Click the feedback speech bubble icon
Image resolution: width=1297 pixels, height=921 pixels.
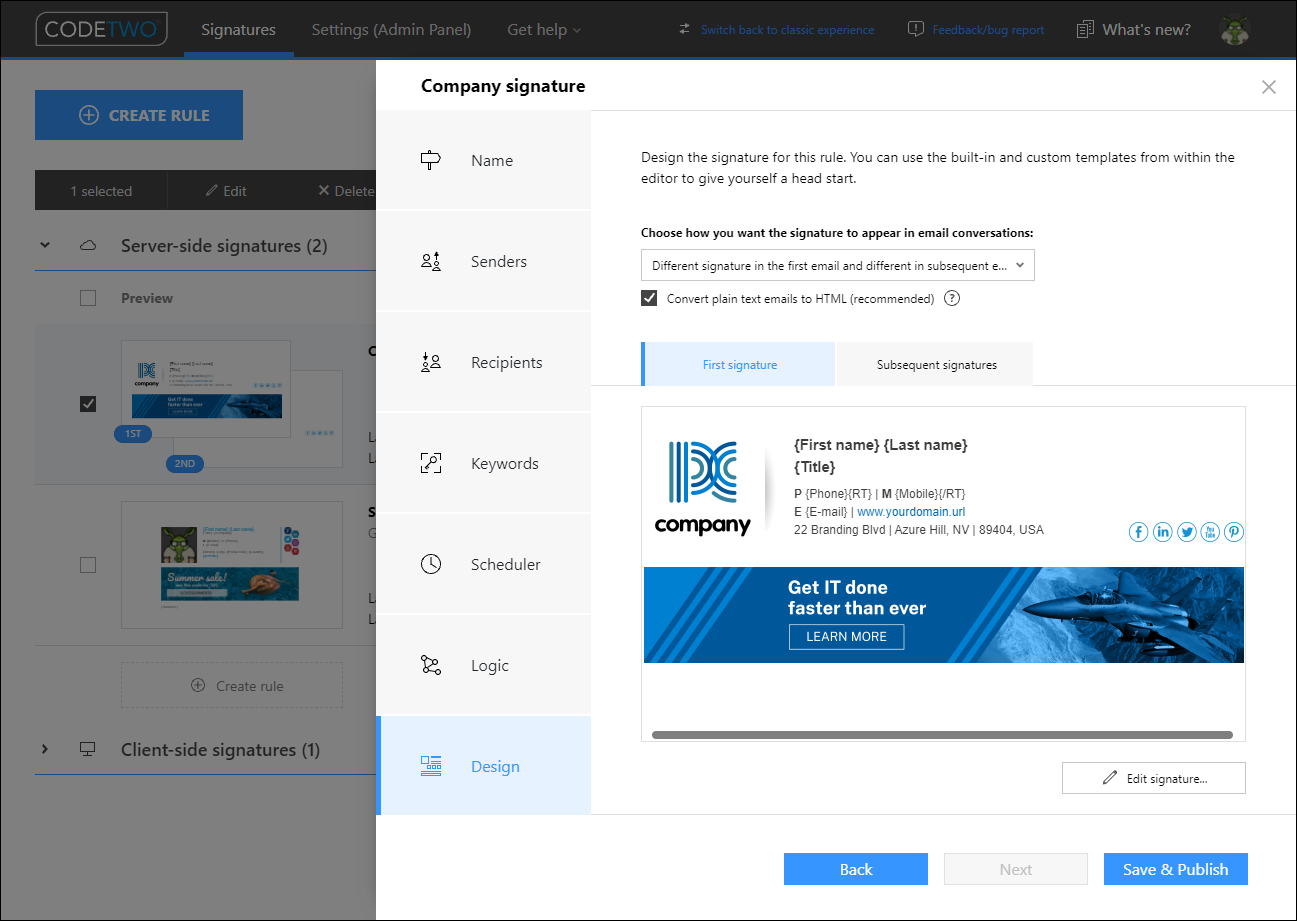pyautogui.click(x=915, y=29)
